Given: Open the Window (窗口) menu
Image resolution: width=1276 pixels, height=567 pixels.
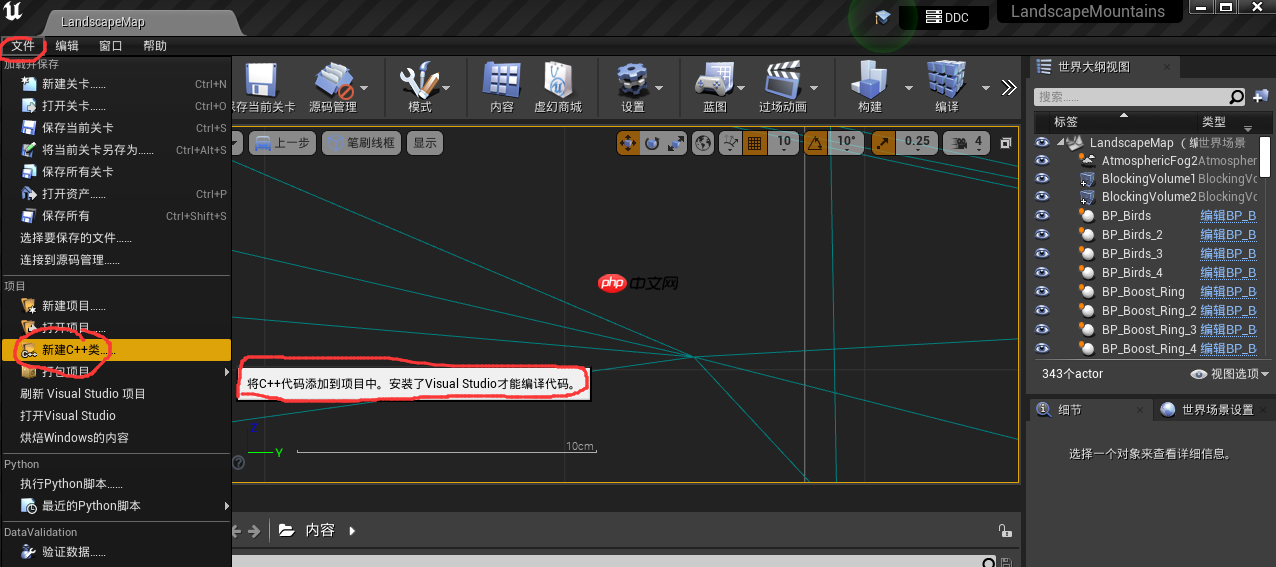Looking at the screenshot, I should pyautogui.click(x=111, y=46).
